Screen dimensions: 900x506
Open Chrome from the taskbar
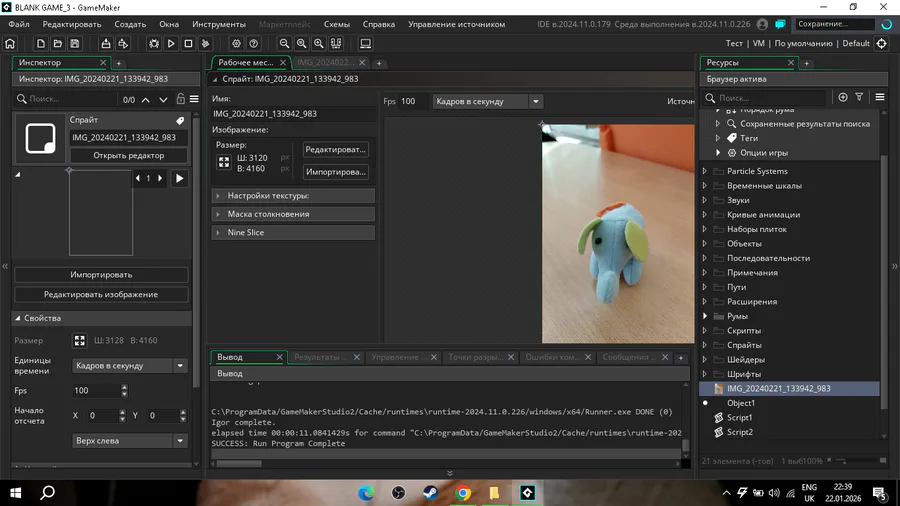[463, 493]
